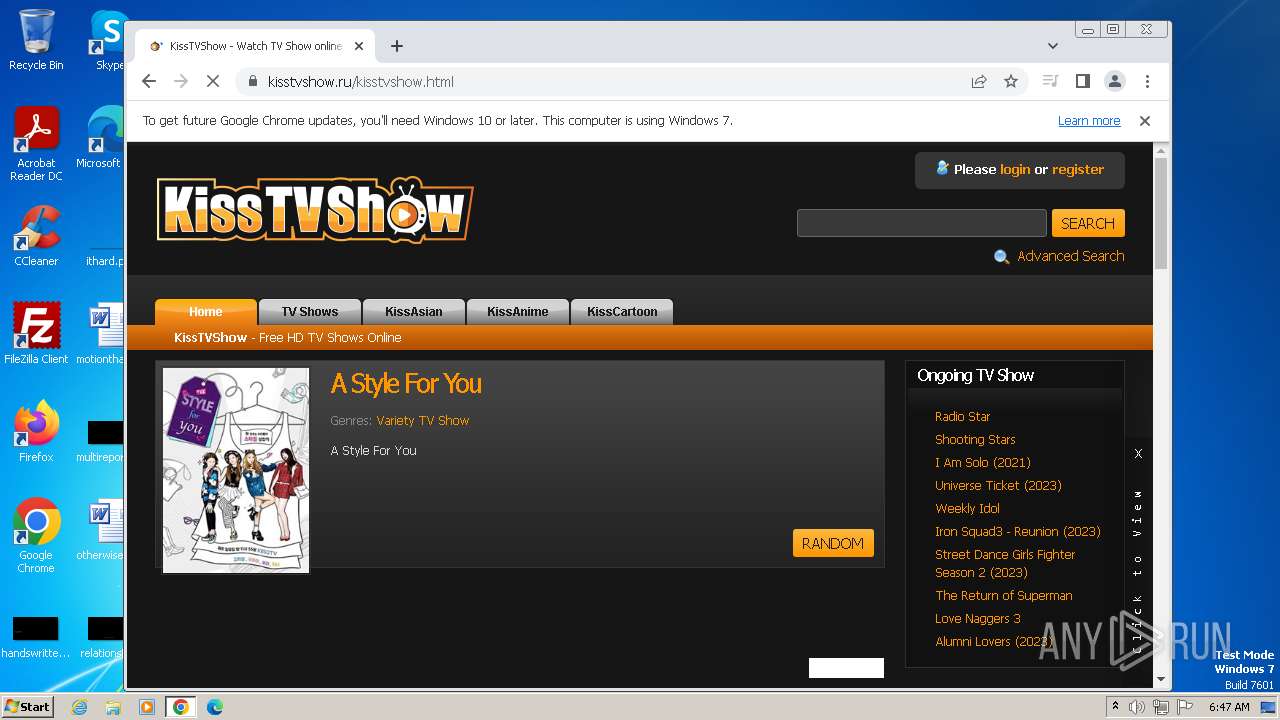Switch to the KissAnime tab
This screenshot has height=720, width=1280.
pos(518,311)
